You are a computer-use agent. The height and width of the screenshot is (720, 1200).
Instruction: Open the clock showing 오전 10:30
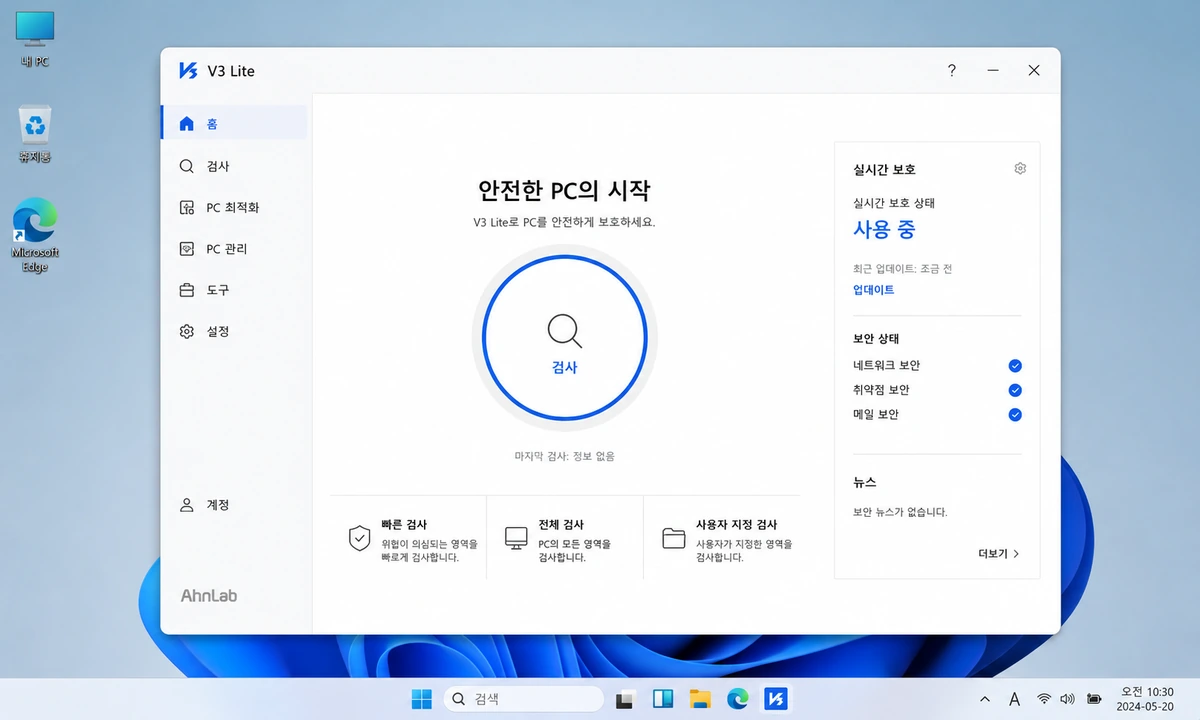coord(1147,699)
